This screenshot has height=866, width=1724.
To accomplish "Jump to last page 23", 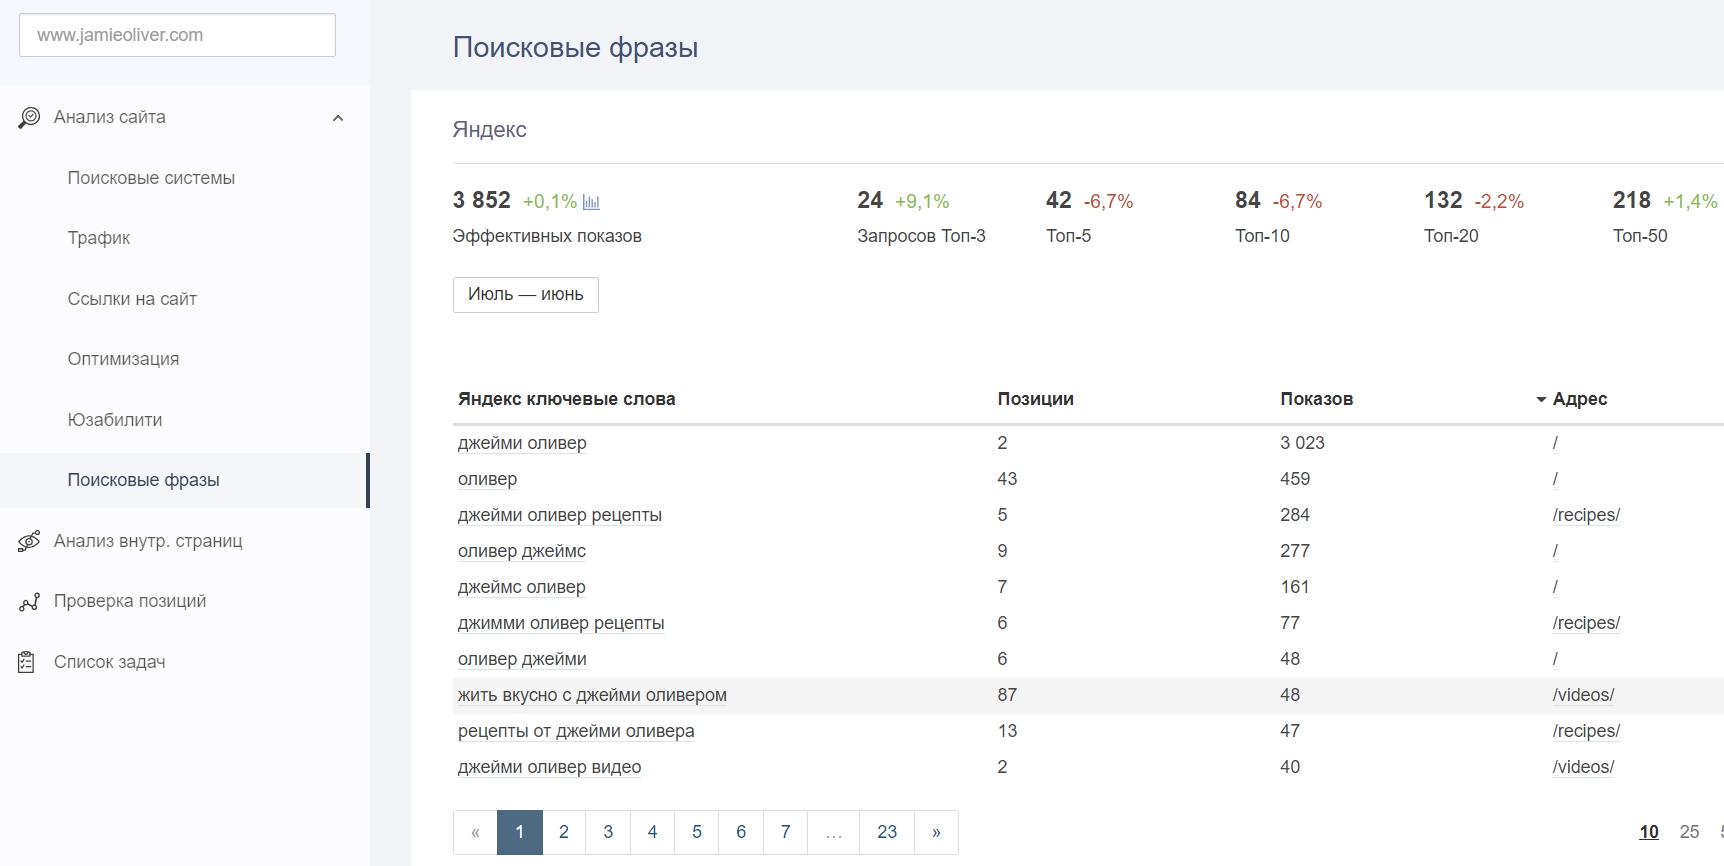I will [x=887, y=832].
